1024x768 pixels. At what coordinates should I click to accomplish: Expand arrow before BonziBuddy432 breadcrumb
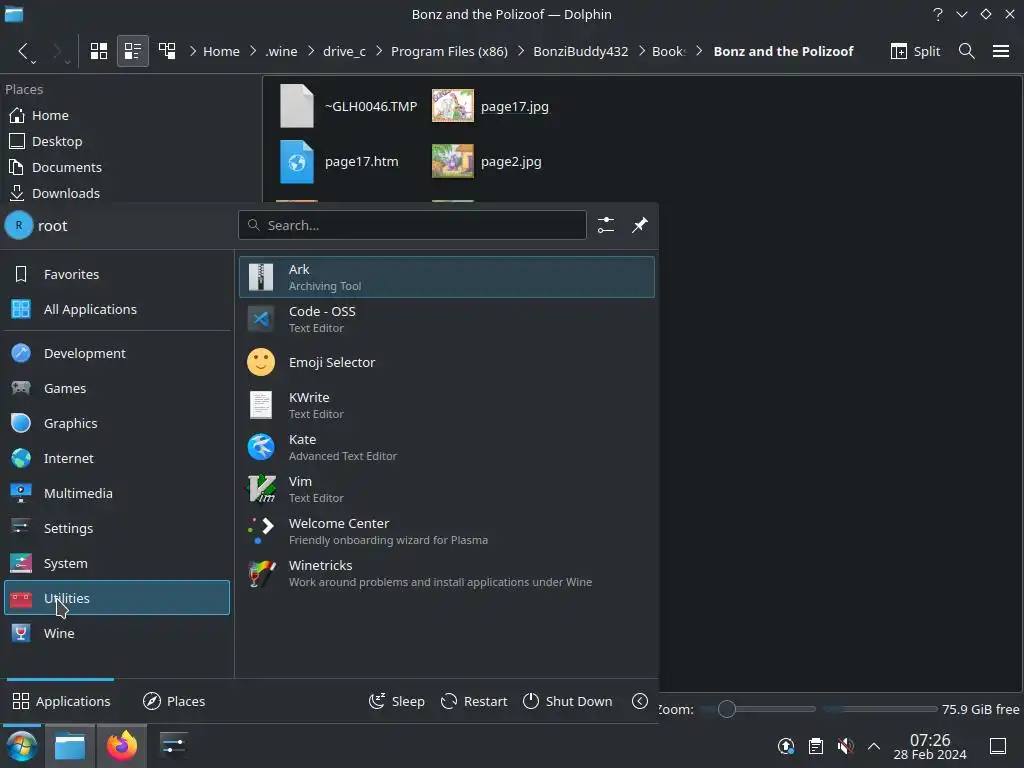click(521, 51)
